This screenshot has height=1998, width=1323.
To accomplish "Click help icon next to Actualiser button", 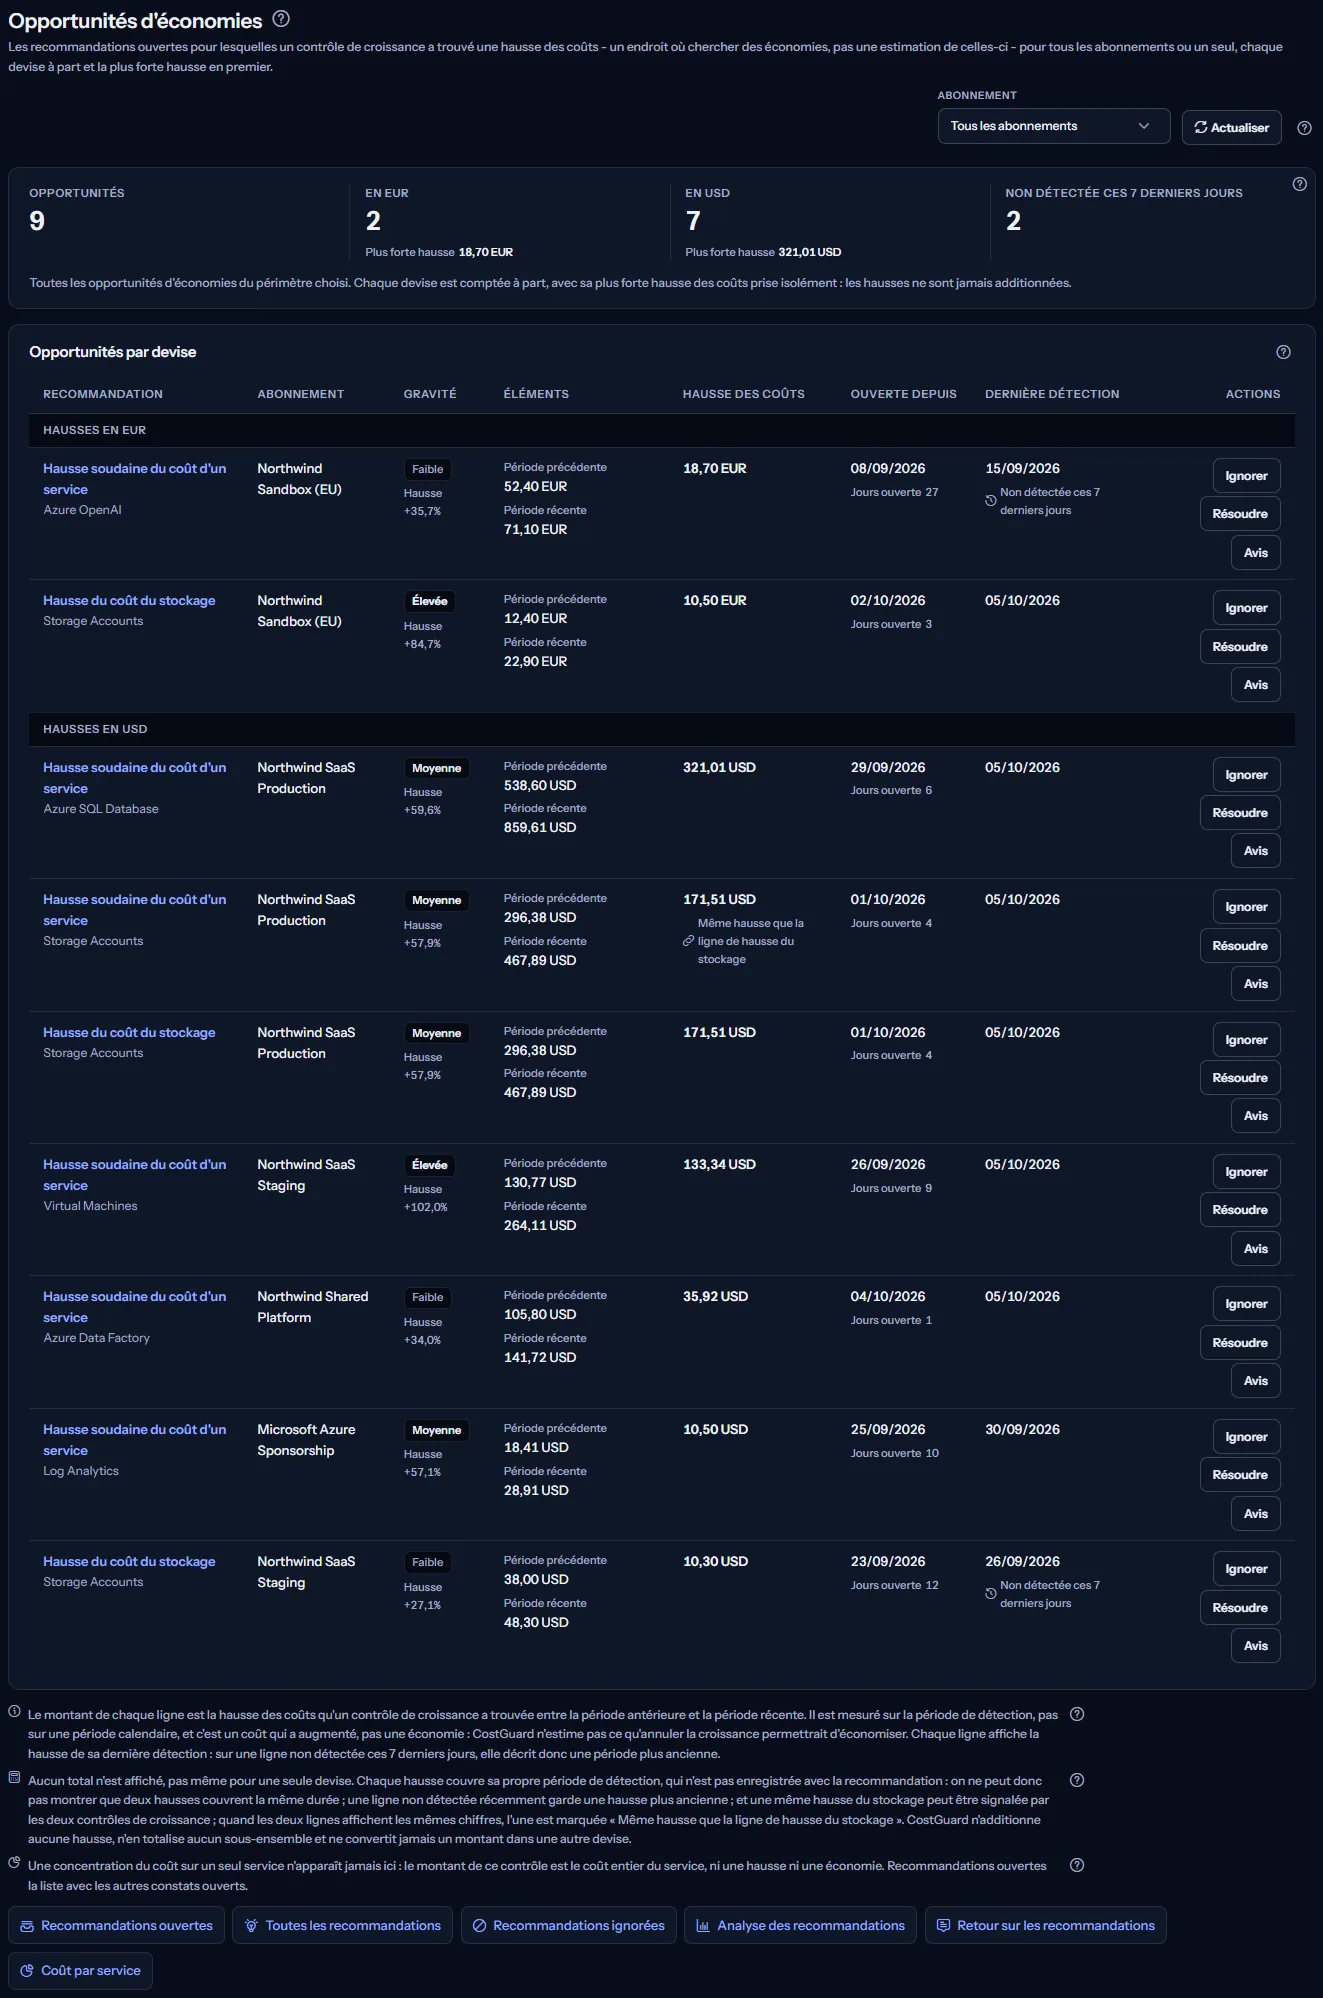I will [1304, 128].
